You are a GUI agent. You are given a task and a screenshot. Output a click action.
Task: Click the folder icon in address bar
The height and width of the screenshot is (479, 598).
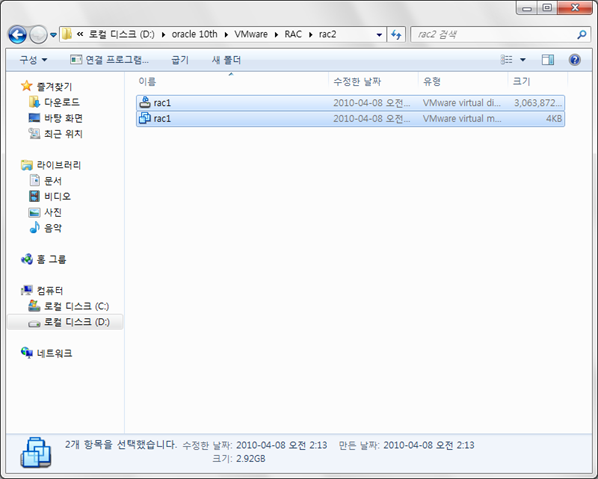click(x=67, y=34)
